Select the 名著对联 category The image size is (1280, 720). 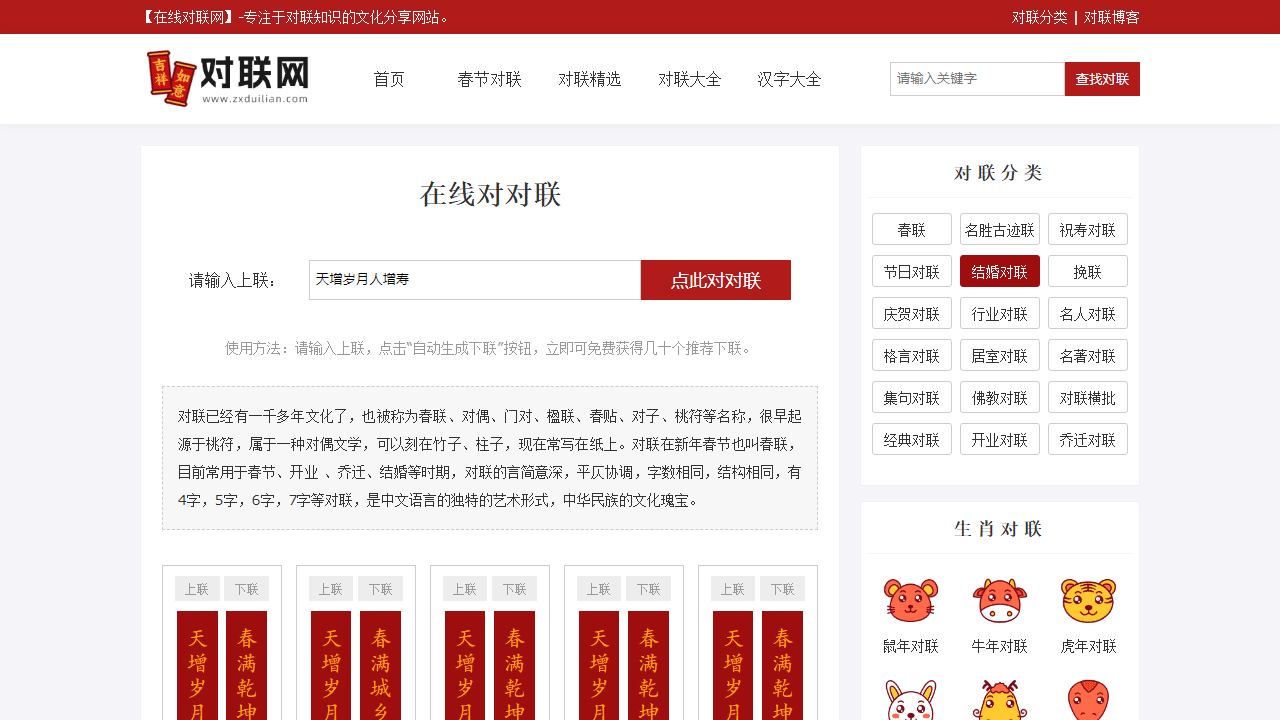[1088, 355]
